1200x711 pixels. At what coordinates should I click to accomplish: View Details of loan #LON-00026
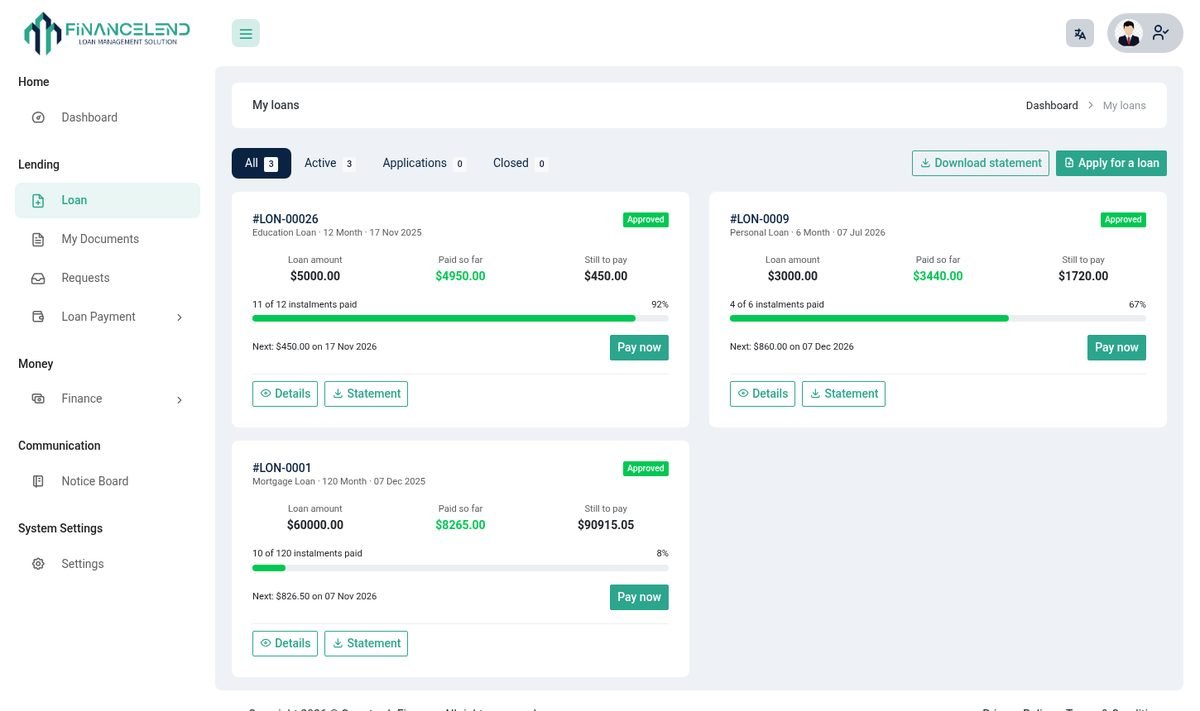pyautogui.click(x=285, y=394)
